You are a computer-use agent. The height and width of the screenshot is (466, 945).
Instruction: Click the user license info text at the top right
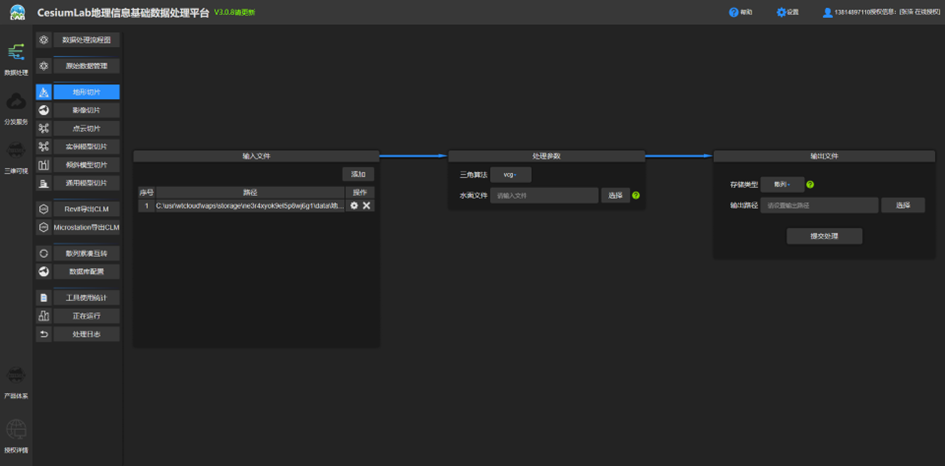click(x=885, y=12)
